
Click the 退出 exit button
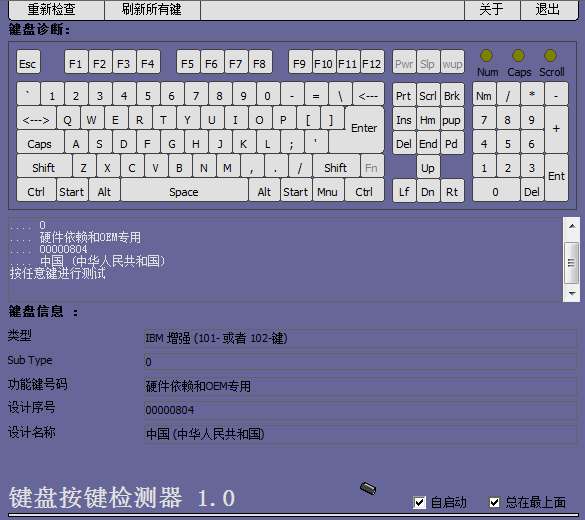click(x=548, y=9)
